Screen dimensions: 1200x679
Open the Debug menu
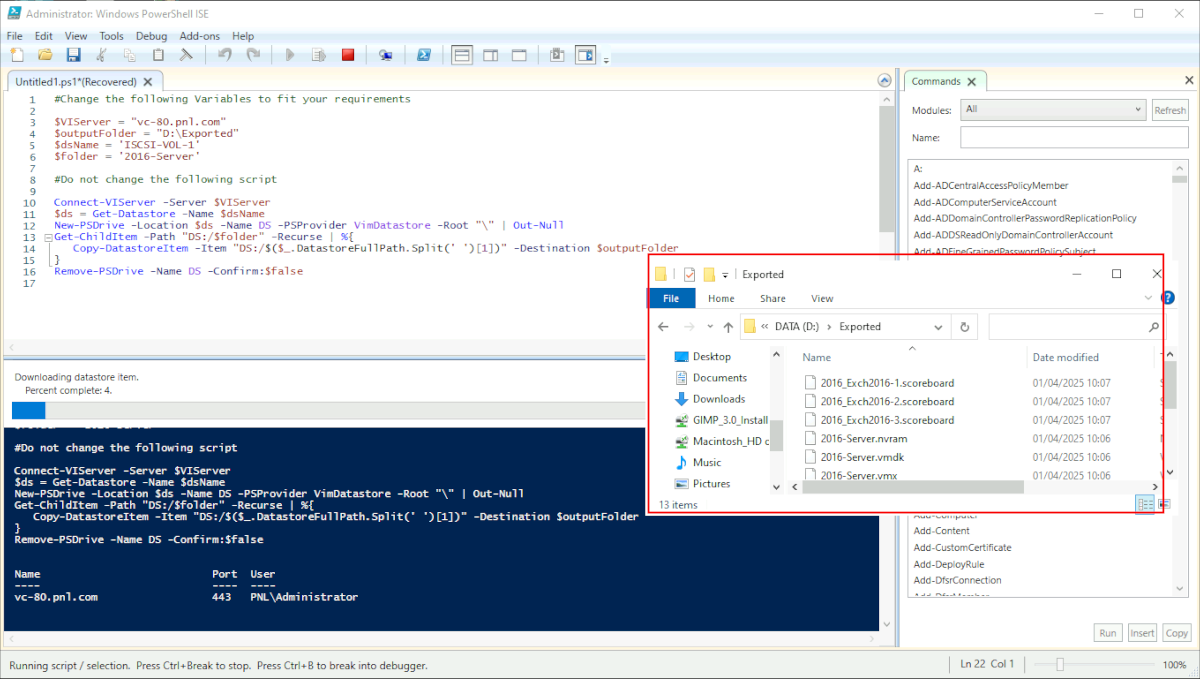[151, 36]
